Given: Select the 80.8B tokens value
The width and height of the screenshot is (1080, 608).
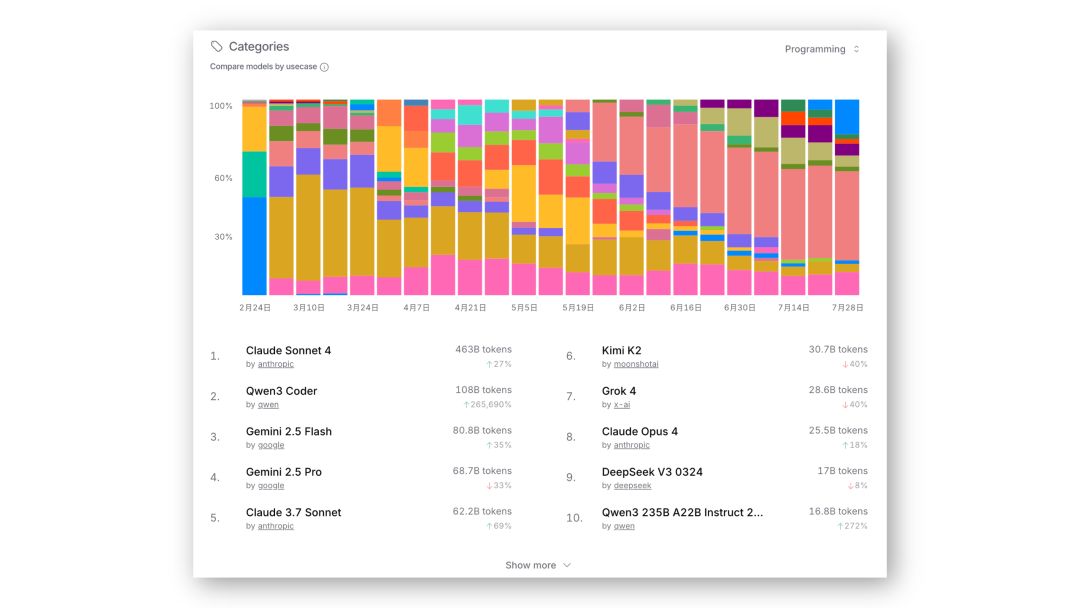Looking at the screenshot, I should (x=482, y=430).
